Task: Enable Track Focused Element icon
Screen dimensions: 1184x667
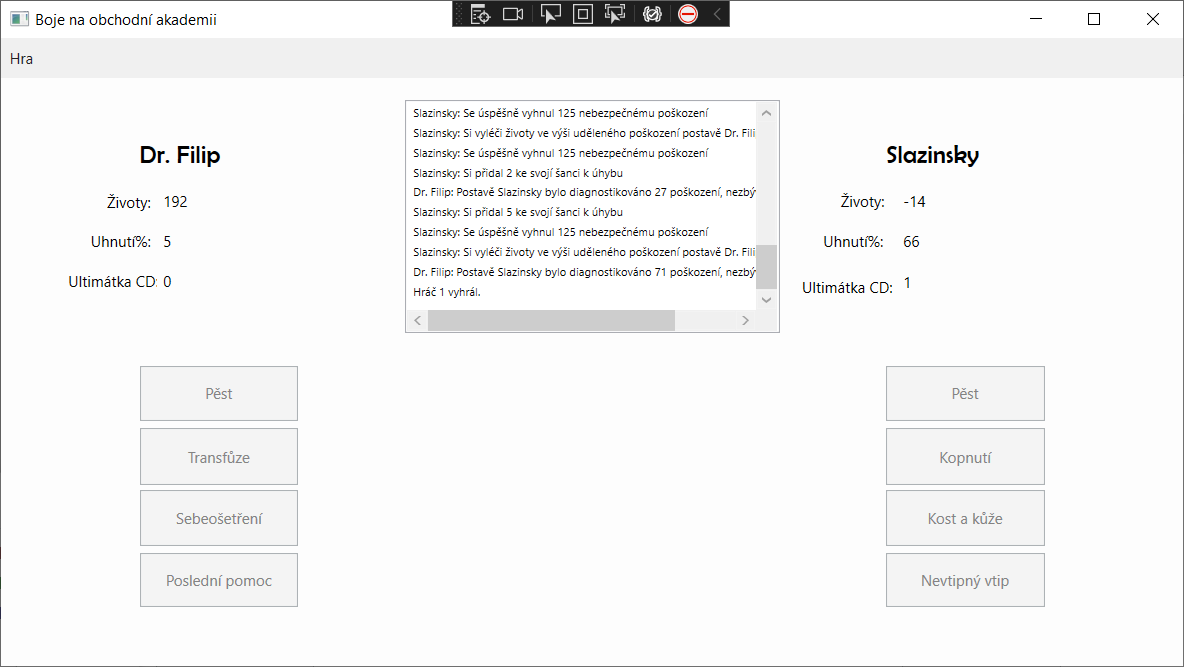Action: click(x=614, y=14)
